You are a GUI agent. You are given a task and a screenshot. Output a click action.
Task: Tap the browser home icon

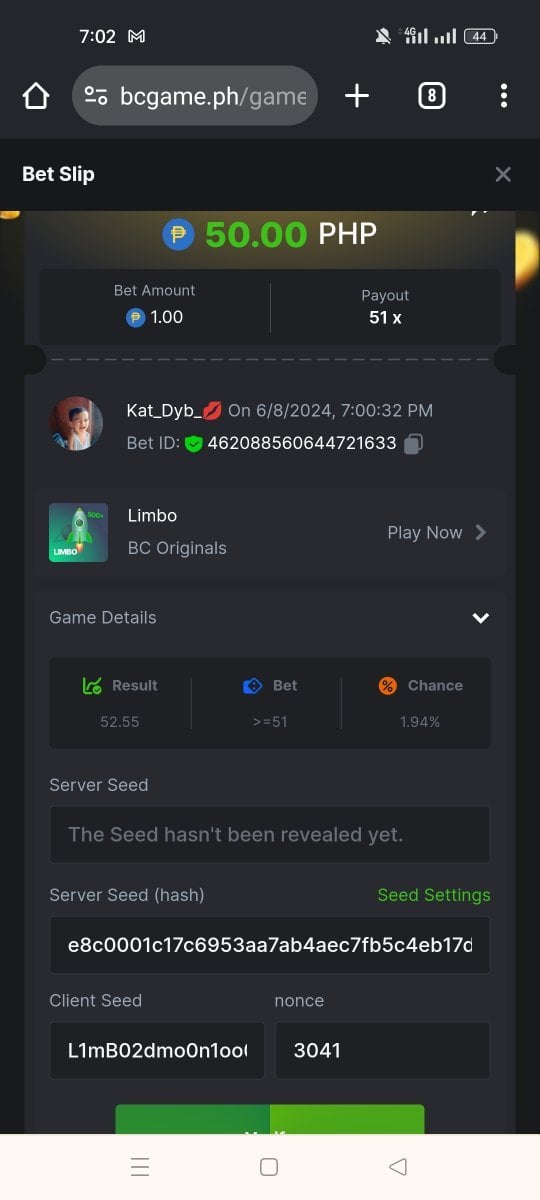(36, 96)
